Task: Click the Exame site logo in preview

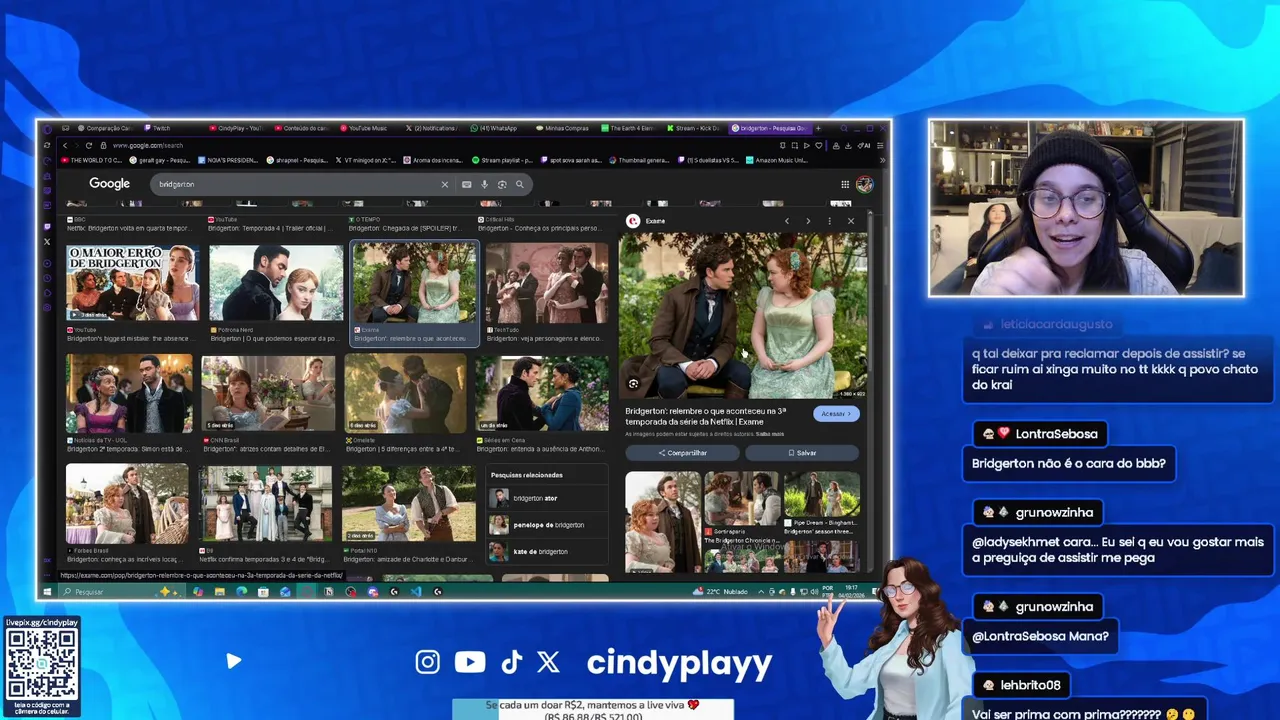Action: pos(632,221)
